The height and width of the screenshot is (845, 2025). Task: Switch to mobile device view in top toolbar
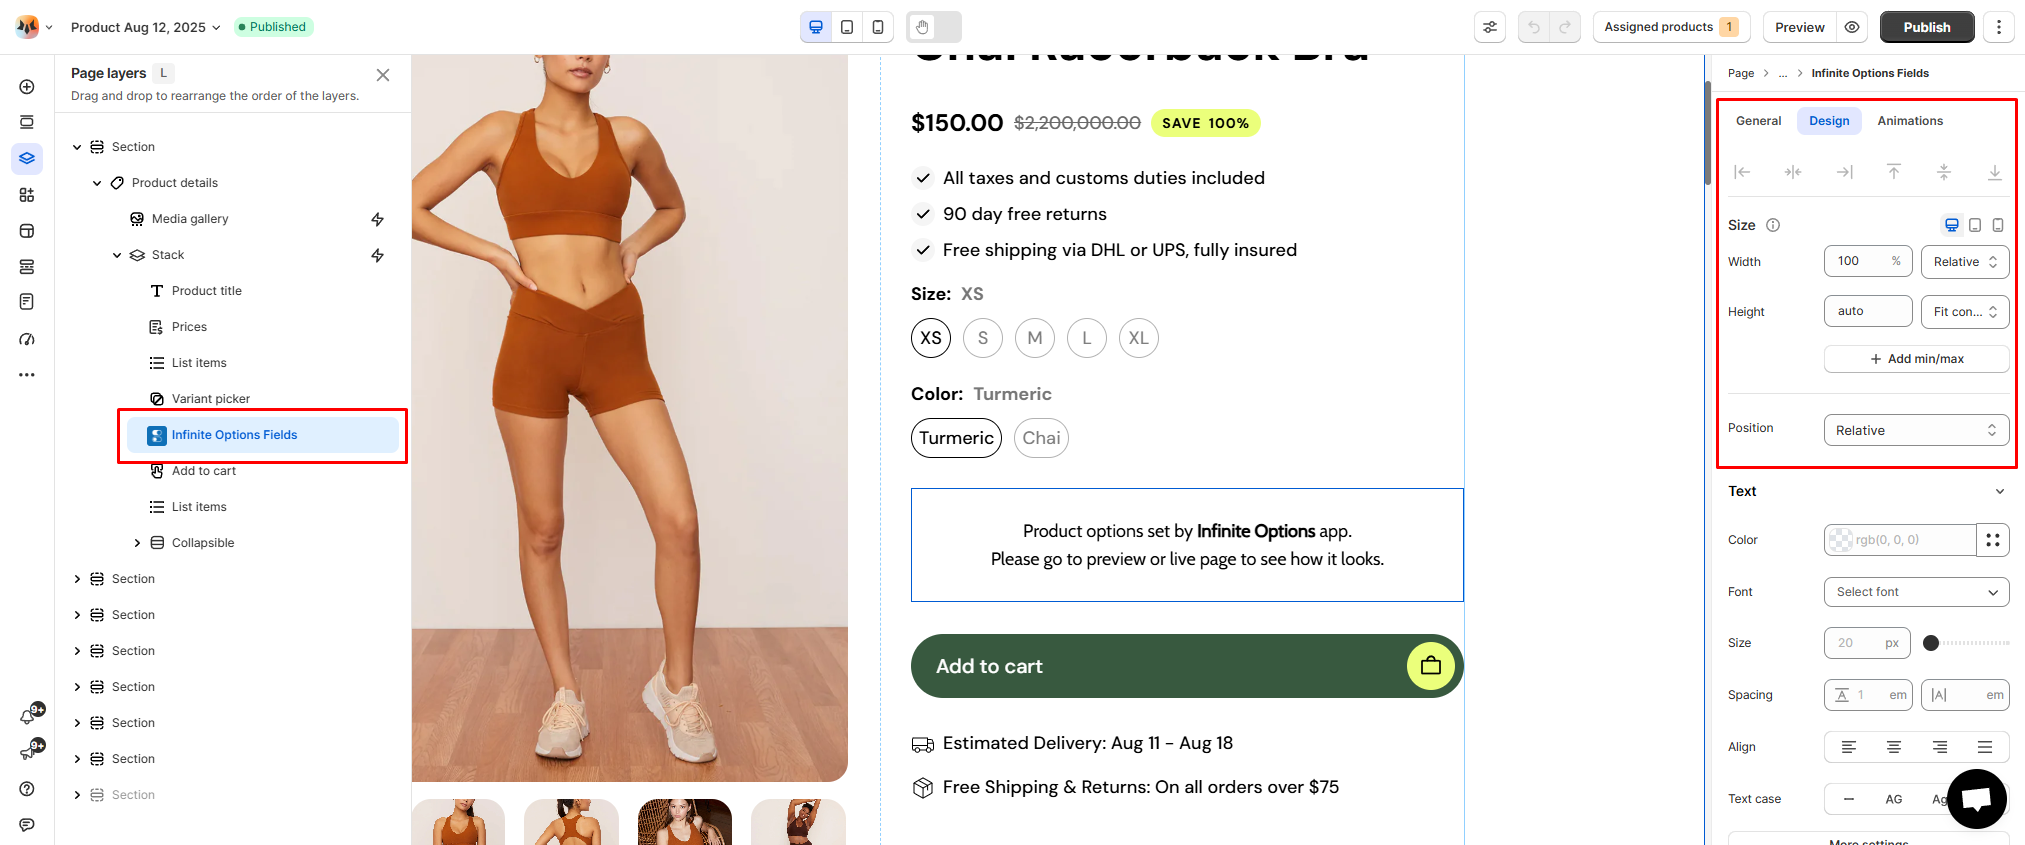click(x=878, y=27)
